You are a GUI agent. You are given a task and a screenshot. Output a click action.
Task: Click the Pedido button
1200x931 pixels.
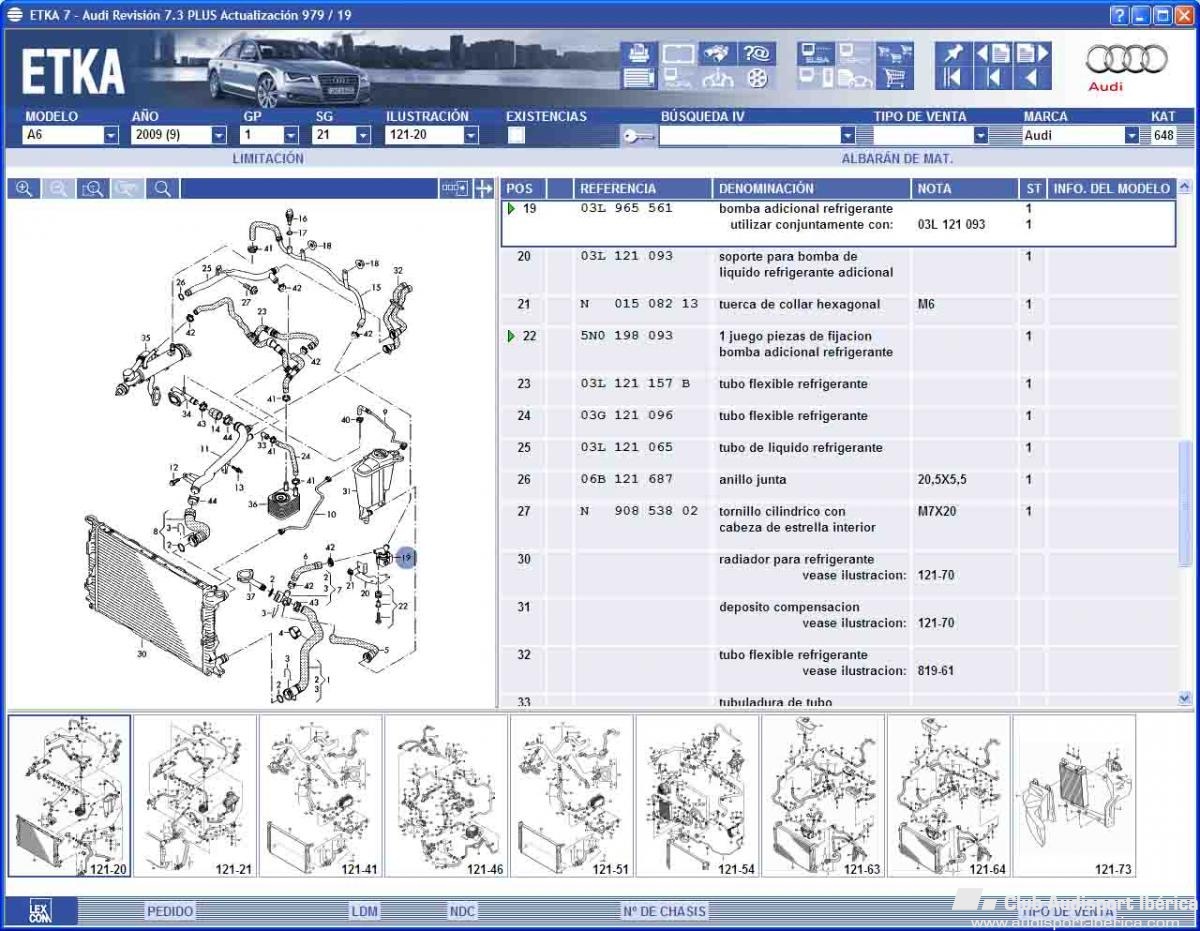click(170, 911)
